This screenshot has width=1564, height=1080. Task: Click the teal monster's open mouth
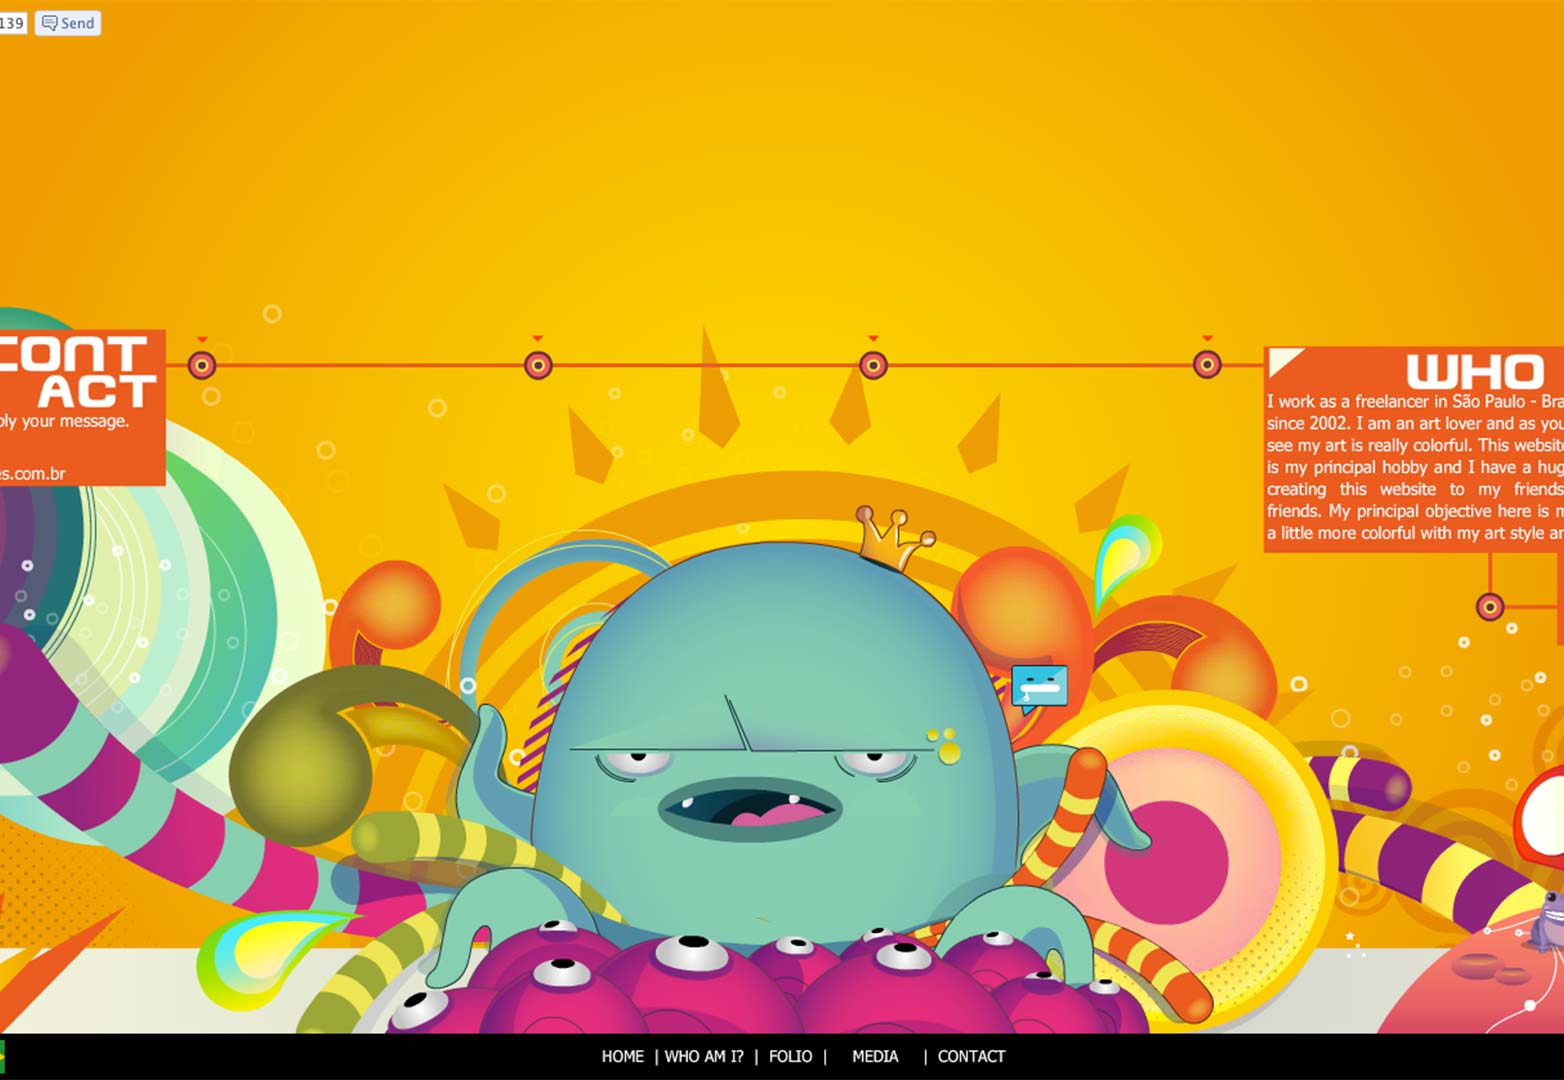(x=750, y=806)
